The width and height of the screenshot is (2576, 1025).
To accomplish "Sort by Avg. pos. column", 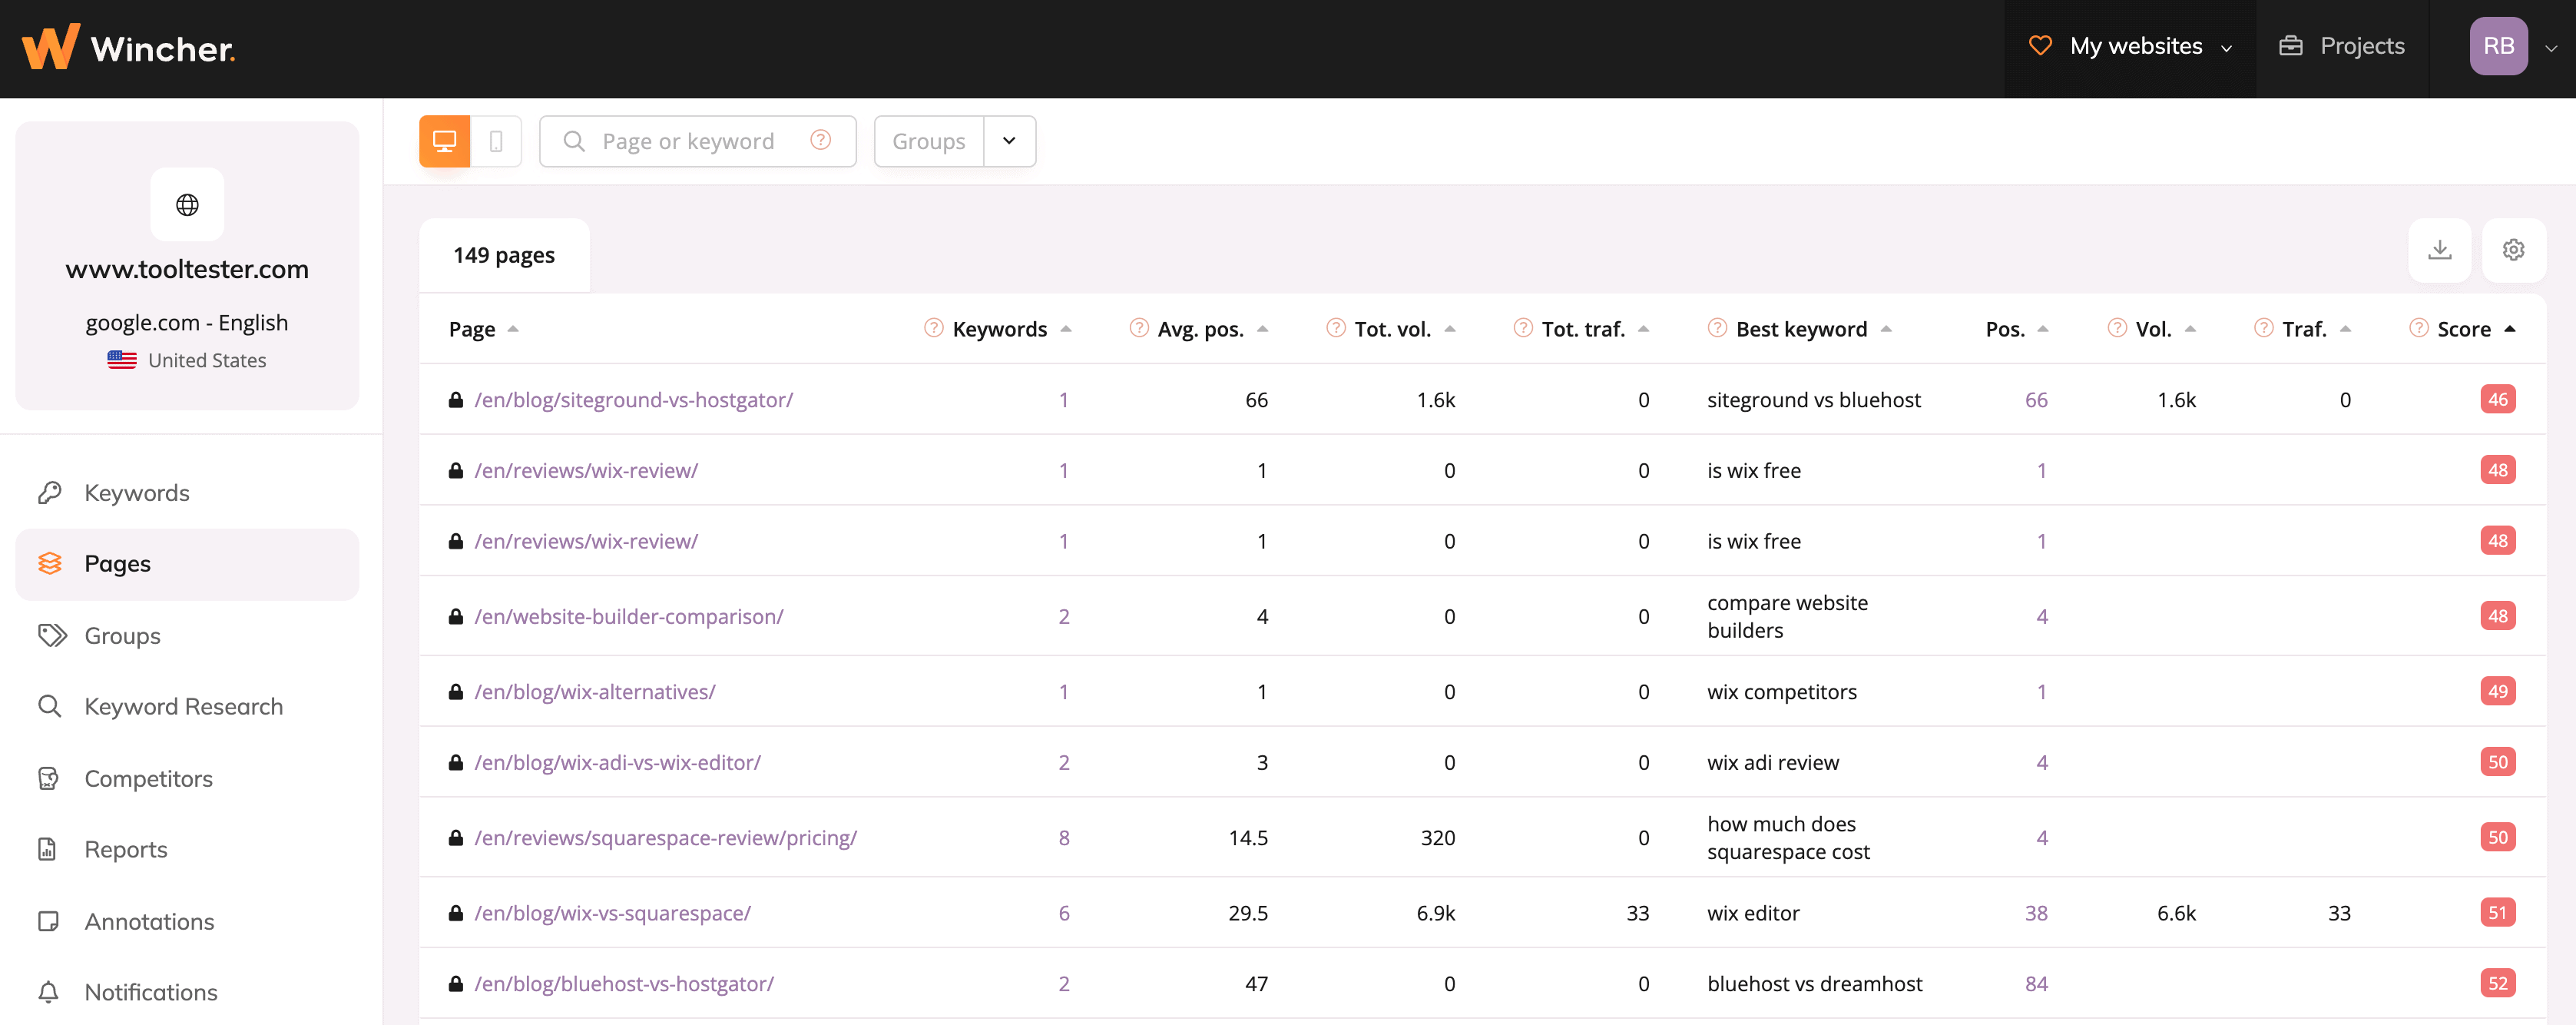I will pyautogui.click(x=1212, y=329).
